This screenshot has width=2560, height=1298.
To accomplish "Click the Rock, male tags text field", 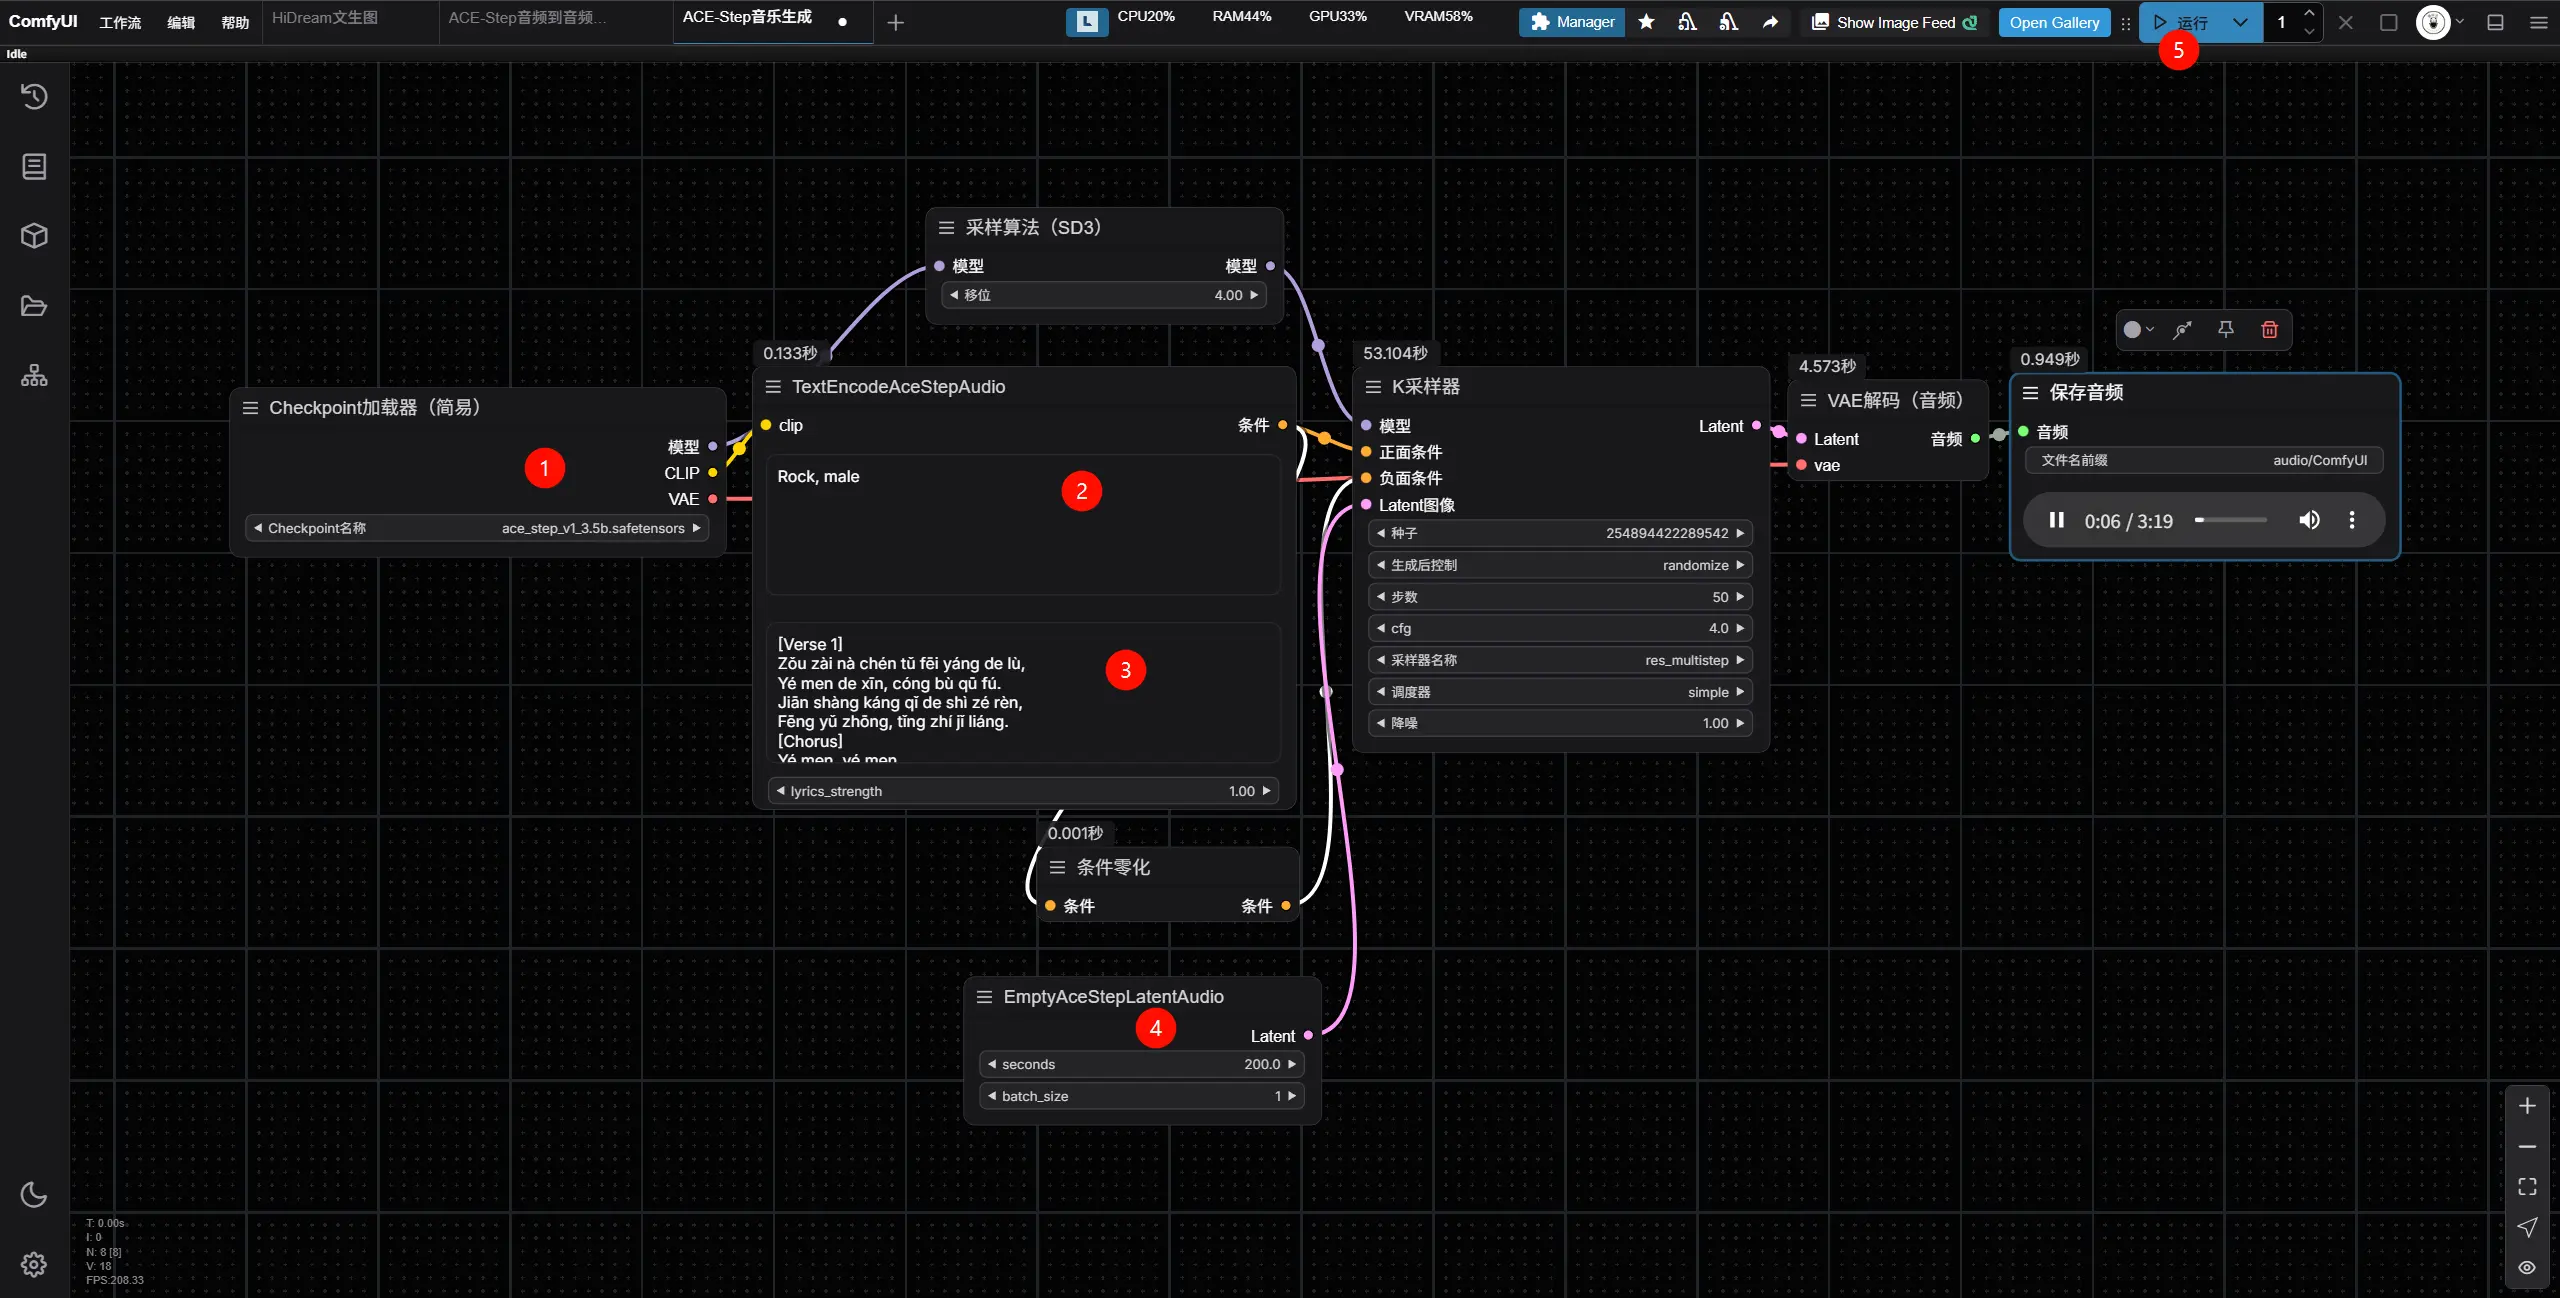I will coord(1022,525).
